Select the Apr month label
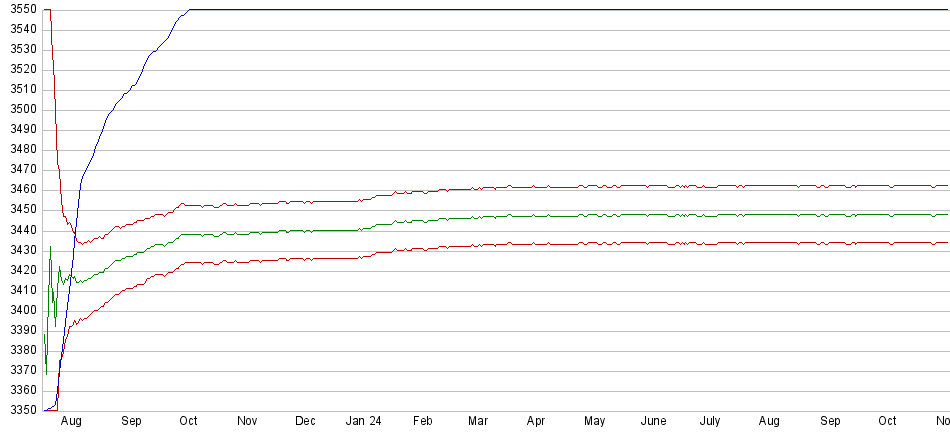 pyautogui.click(x=537, y=422)
